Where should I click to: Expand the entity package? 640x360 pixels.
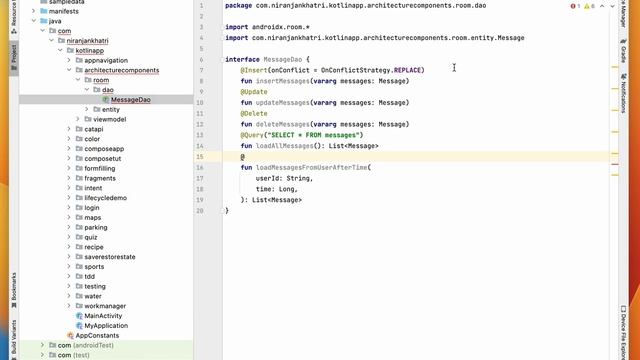pos(87,109)
